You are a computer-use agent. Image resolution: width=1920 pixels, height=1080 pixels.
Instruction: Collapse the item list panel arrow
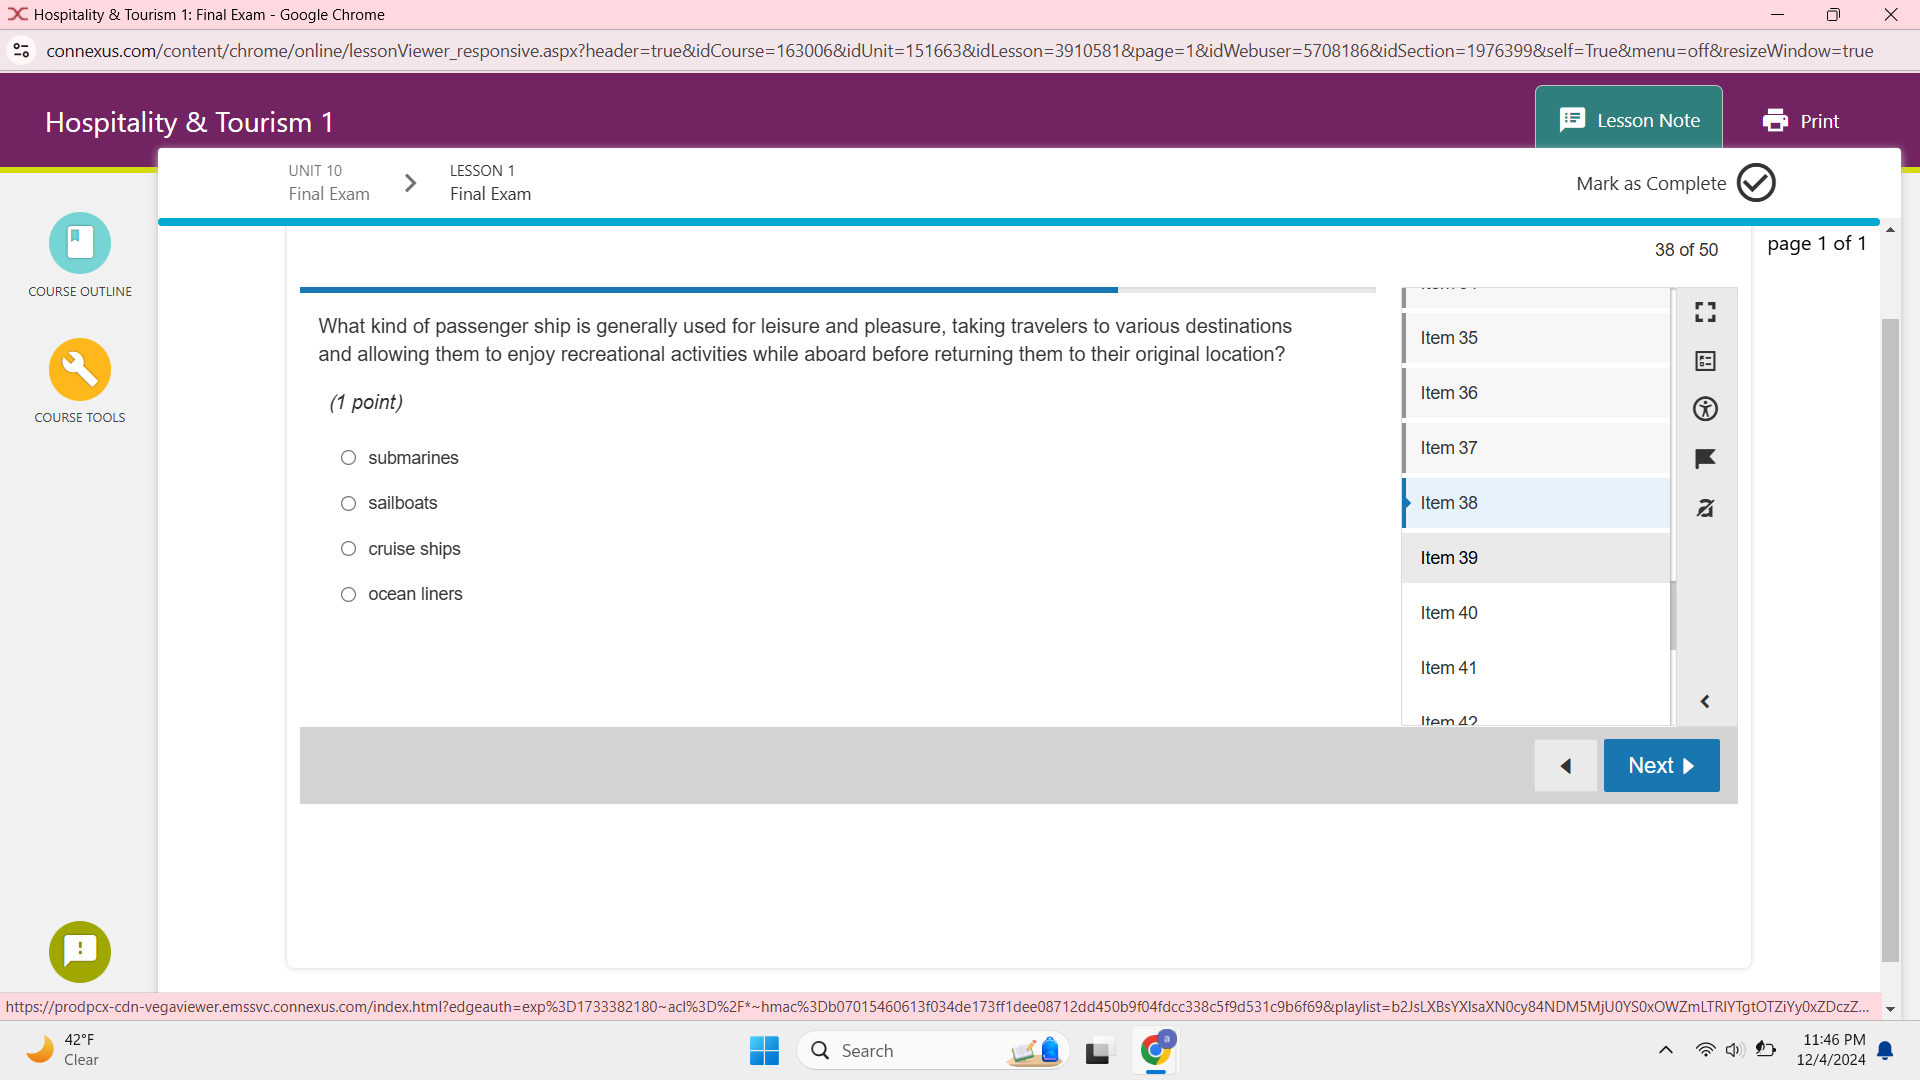[x=1706, y=702]
